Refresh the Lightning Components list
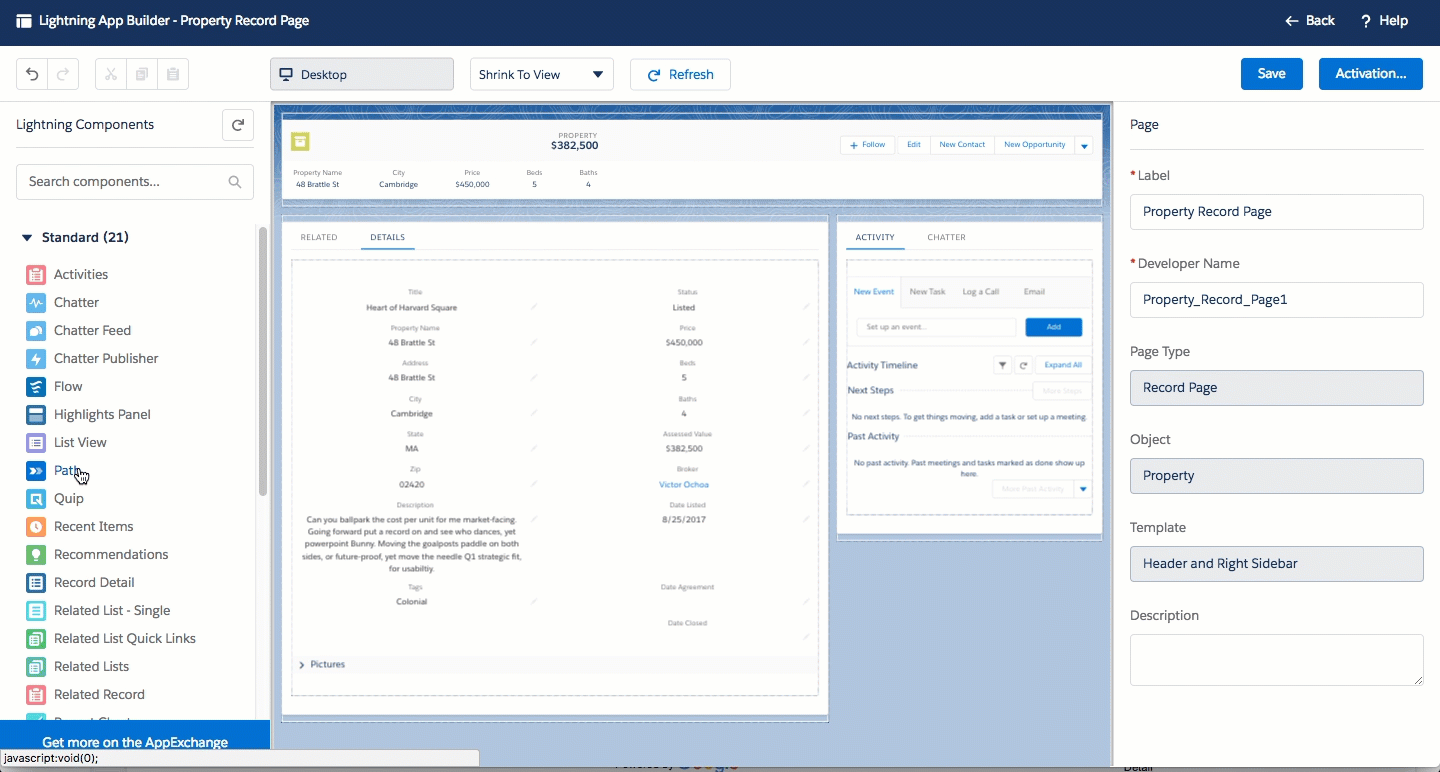Screen dimensions: 1440x772 tap(238, 125)
